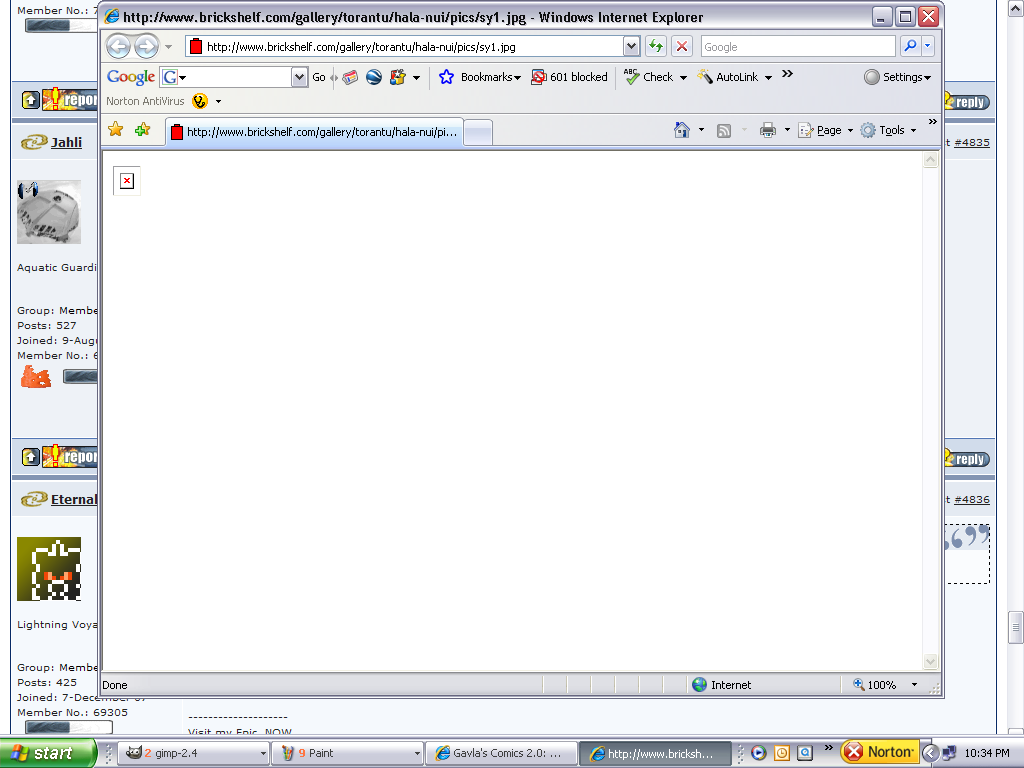The image size is (1024, 768).
Task: Click the browser Forward arrow button
Action: pyautogui.click(x=146, y=46)
